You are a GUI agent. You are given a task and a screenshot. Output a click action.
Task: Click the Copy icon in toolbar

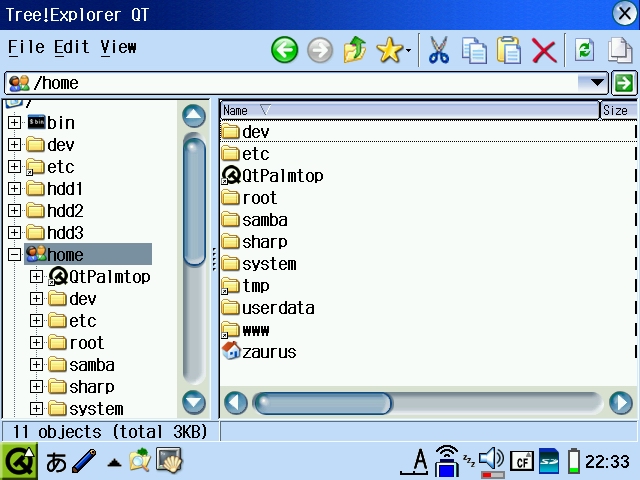pyautogui.click(x=474, y=50)
